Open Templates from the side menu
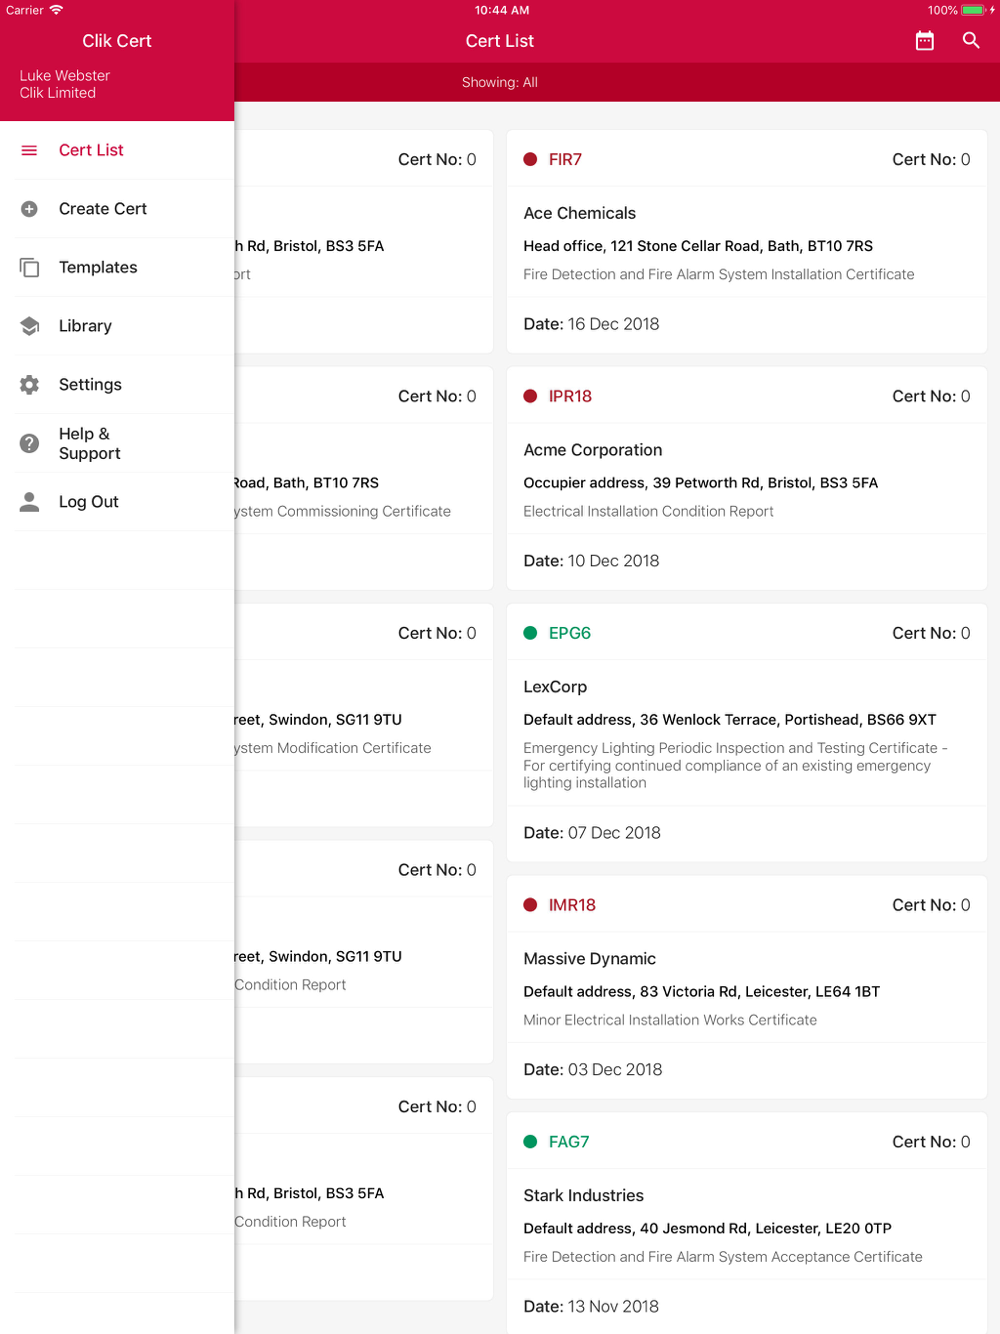Viewport: 1000px width, 1334px height. tap(98, 268)
